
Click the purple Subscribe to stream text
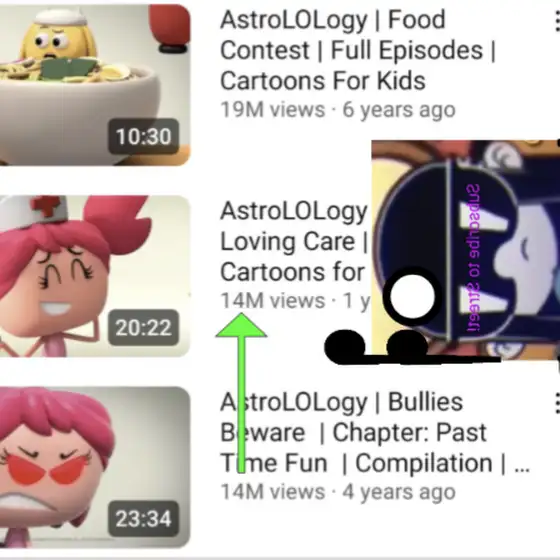point(474,258)
